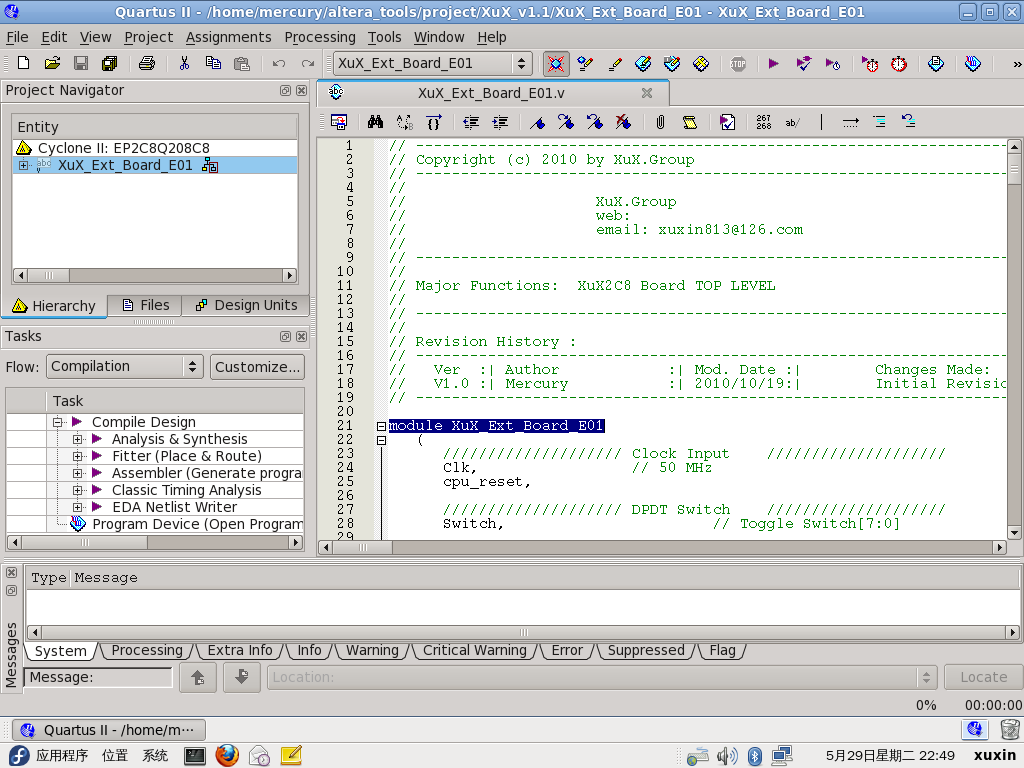Click the right-pointing indent arrow icon in editor toolbar

(500, 122)
